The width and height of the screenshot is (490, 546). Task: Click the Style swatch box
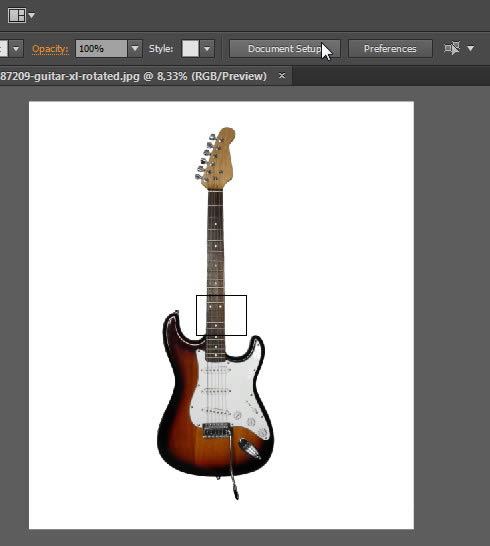point(190,49)
